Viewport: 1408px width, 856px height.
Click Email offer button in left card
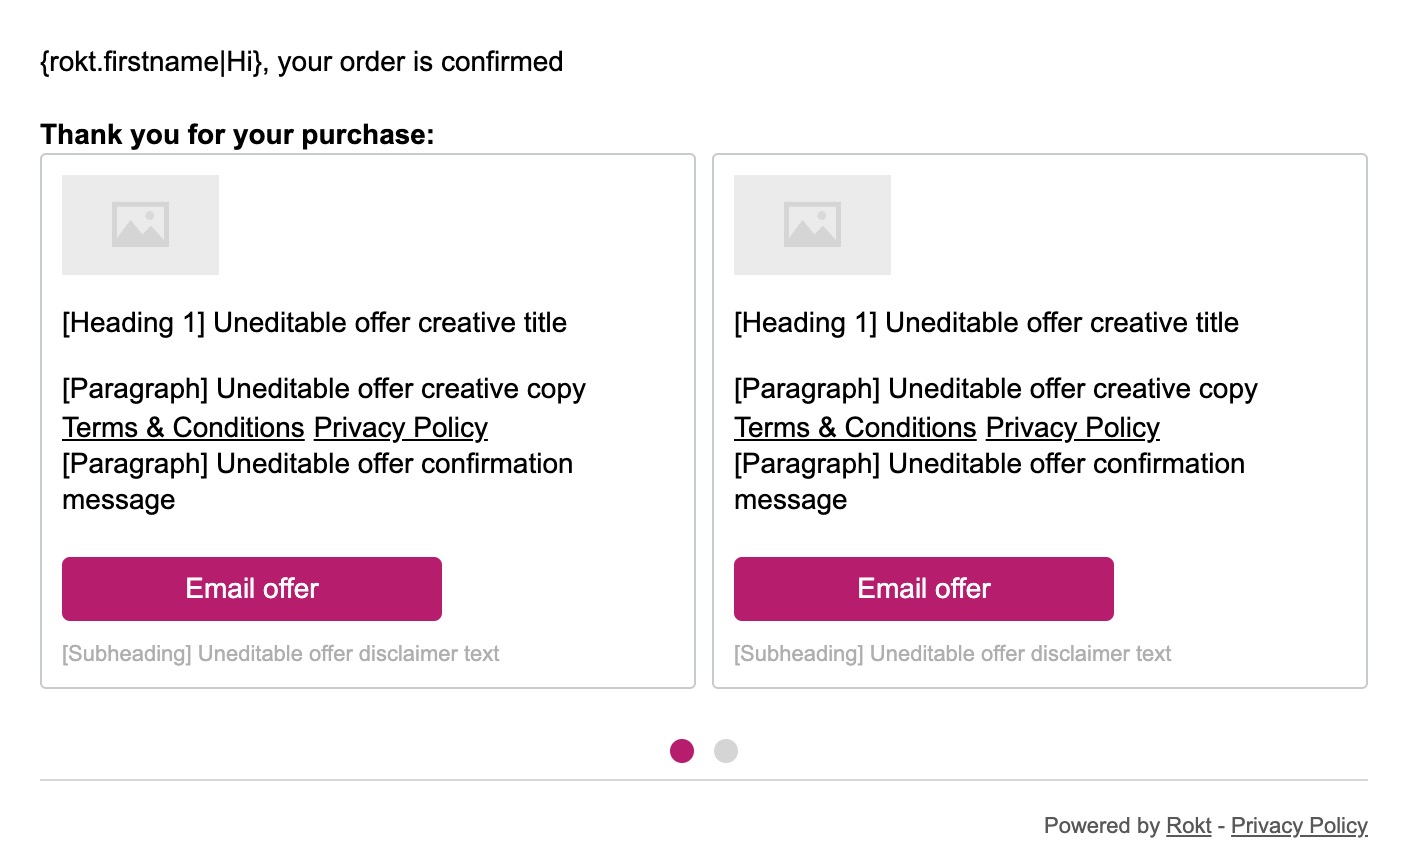point(252,589)
